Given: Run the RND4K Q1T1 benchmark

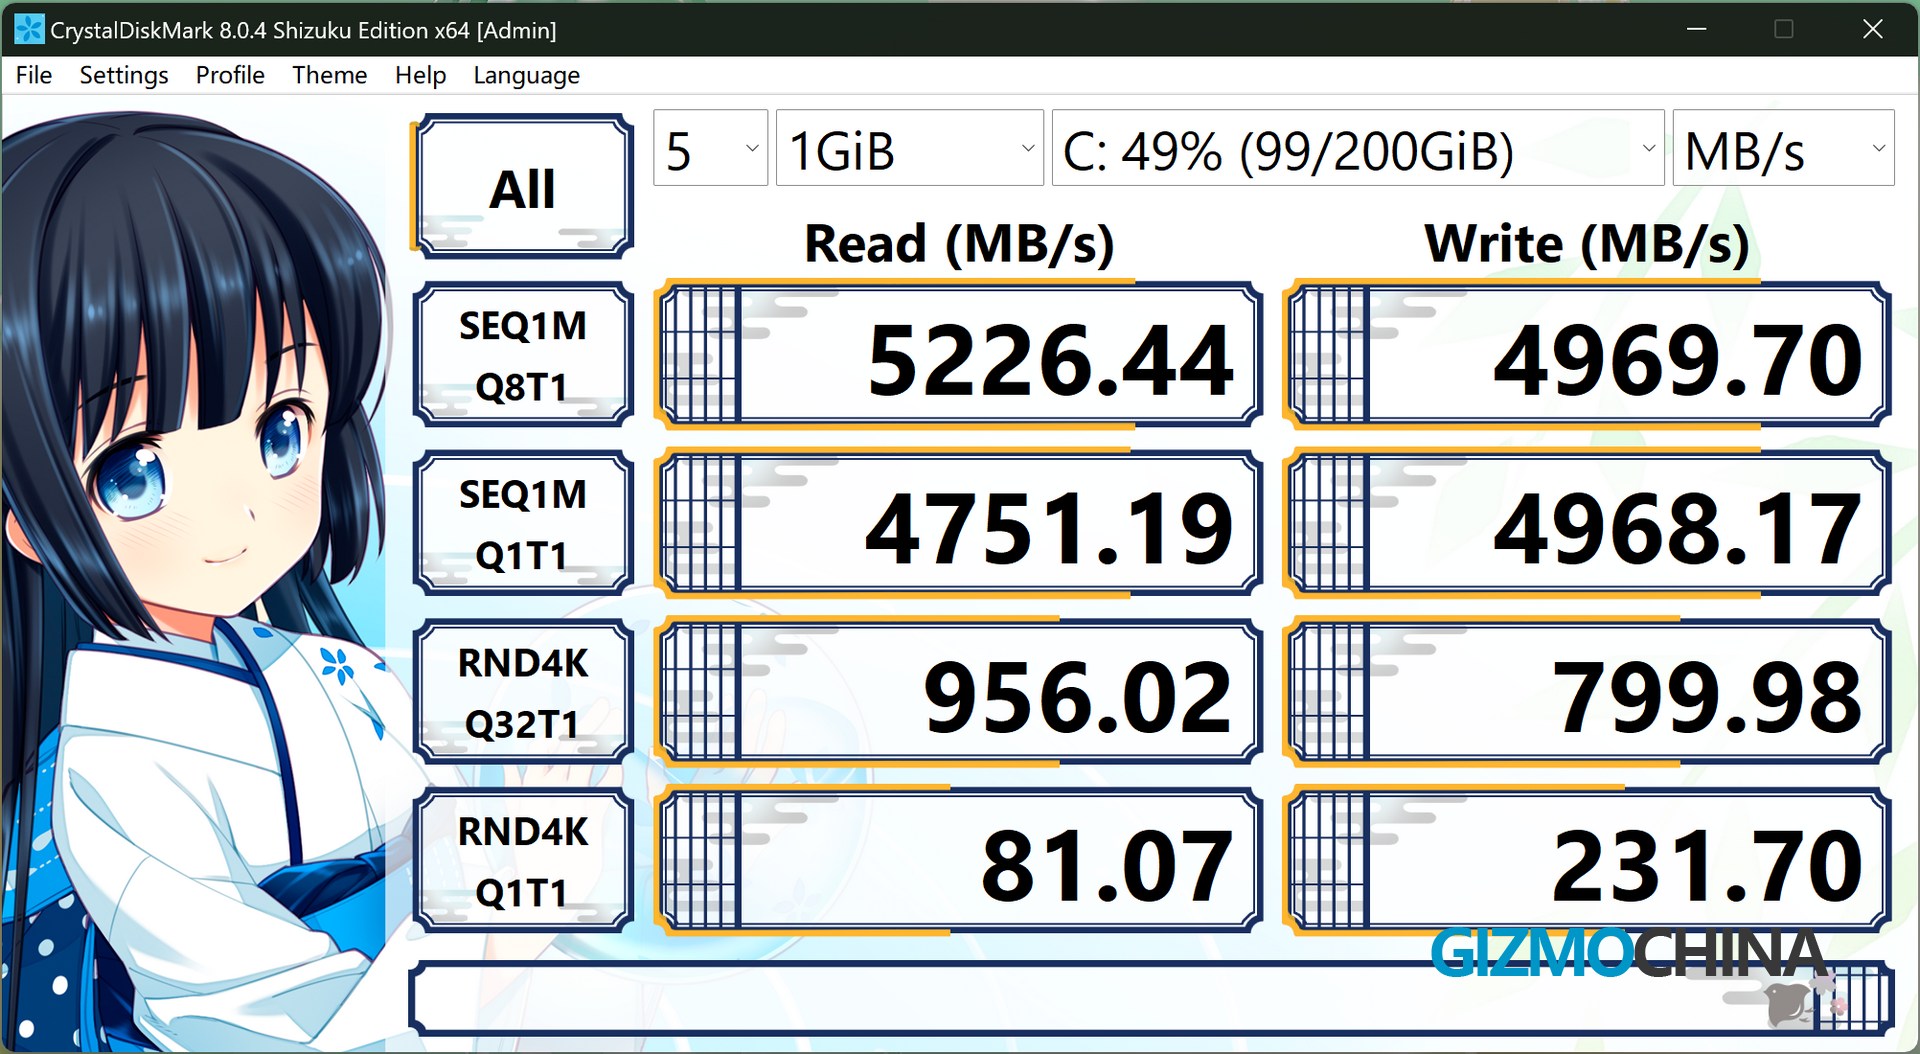Looking at the screenshot, I should tap(523, 861).
